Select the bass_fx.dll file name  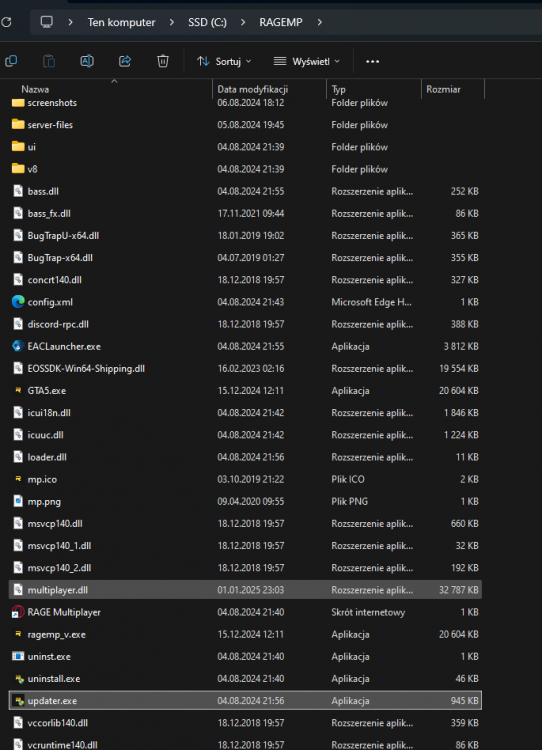tap(49, 213)
